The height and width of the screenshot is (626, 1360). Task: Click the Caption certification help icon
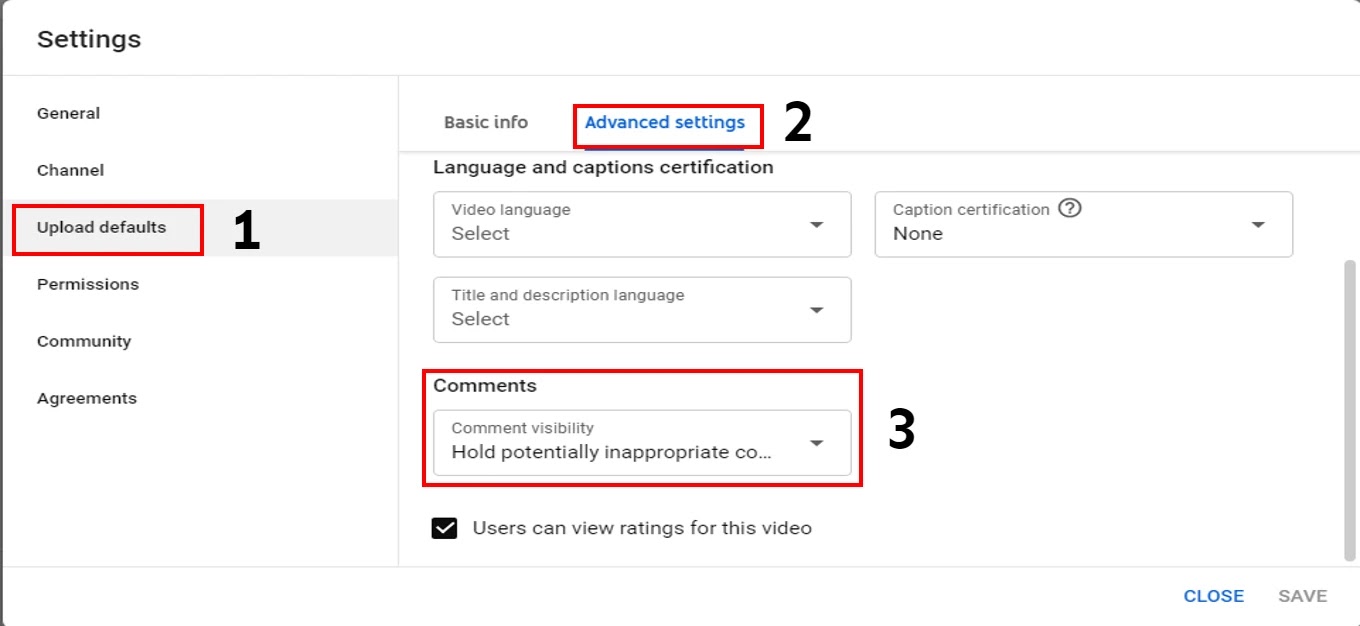1070,209
